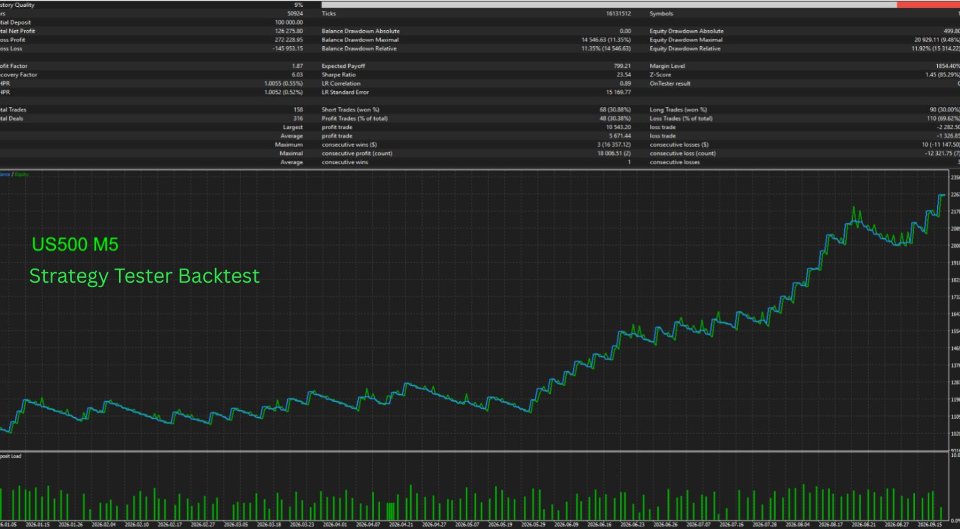
Task: Select the Short Trades value 68 (30.88%)
Action: 615,110
